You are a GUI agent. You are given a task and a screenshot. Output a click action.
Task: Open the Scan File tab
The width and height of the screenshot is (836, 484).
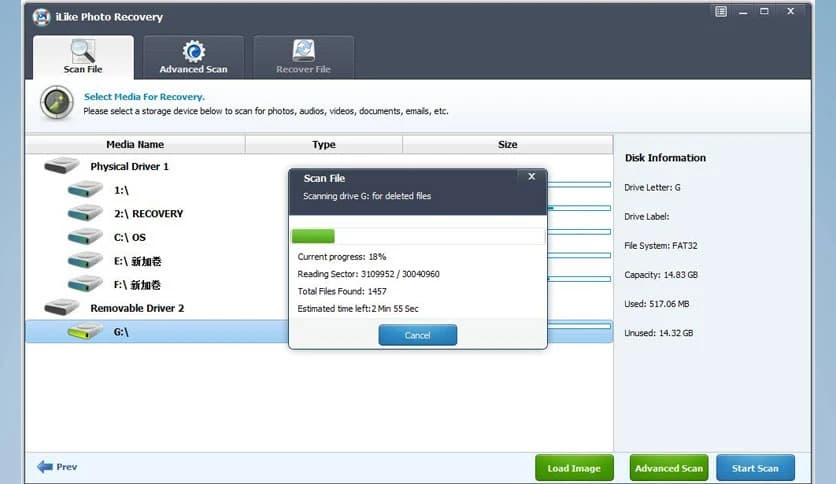point(83,57)
